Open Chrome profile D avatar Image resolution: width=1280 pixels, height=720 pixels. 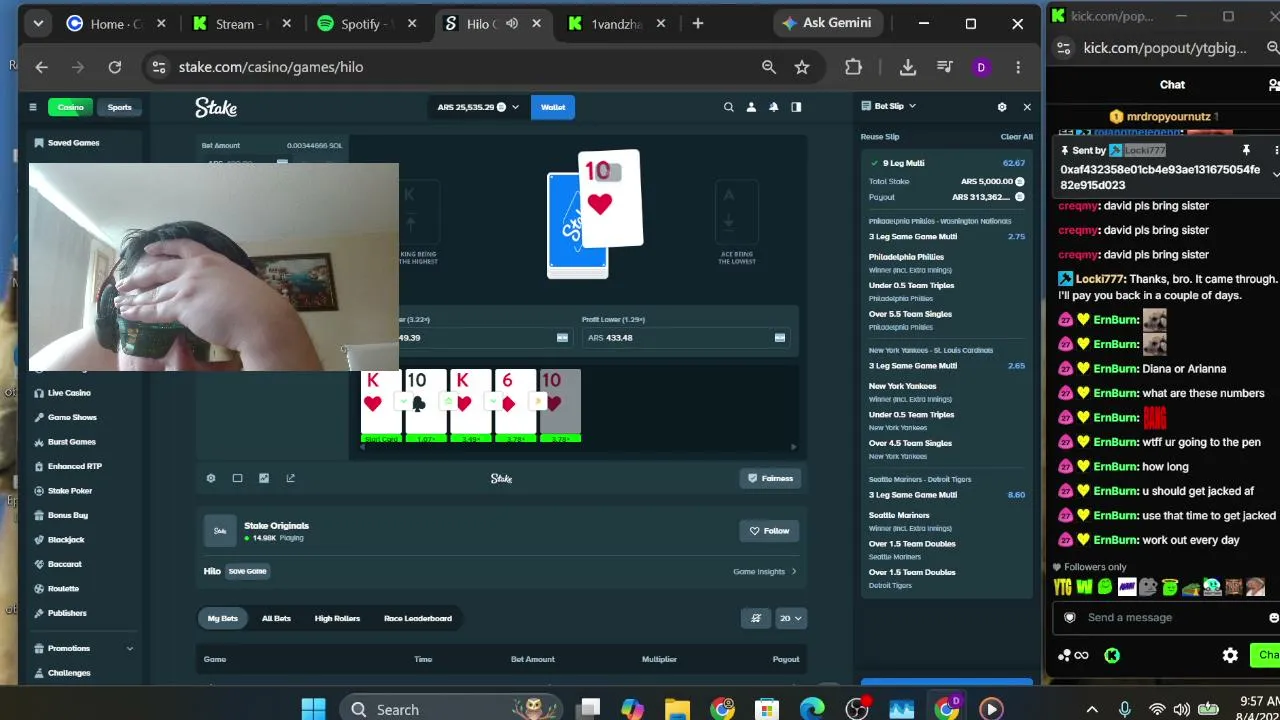pos(981,67)
